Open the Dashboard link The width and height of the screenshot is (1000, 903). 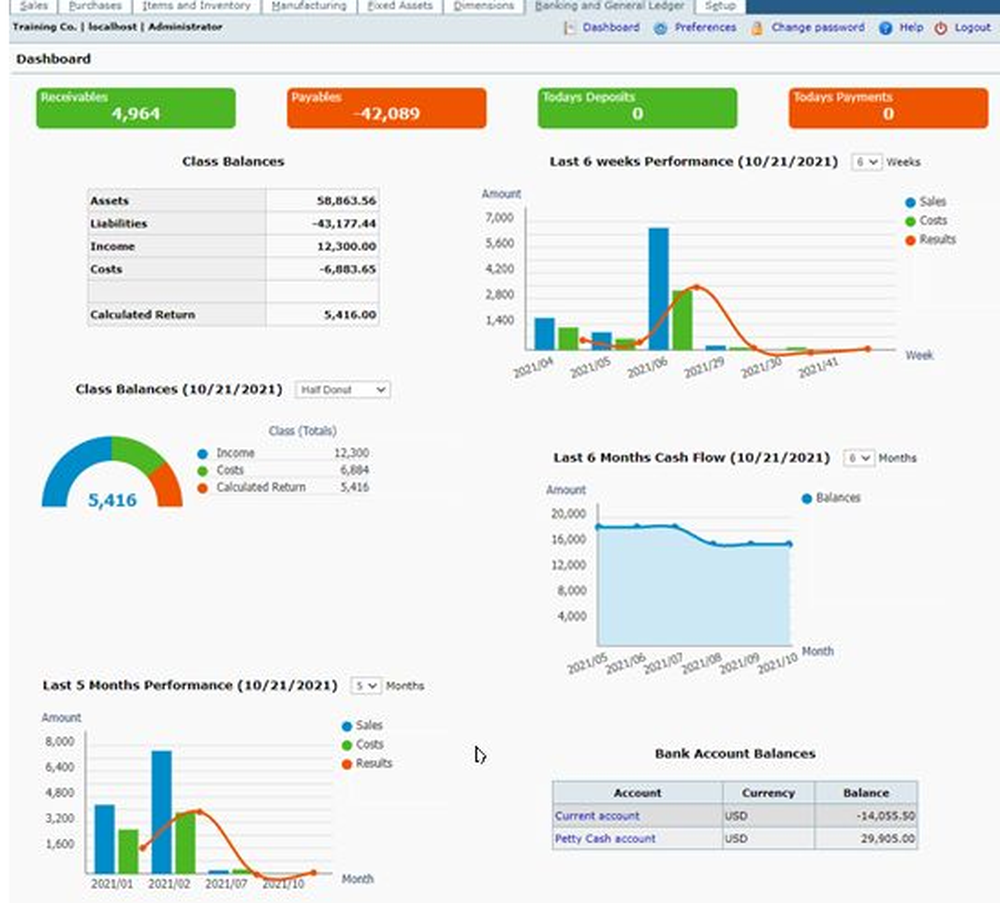[611, 27]
